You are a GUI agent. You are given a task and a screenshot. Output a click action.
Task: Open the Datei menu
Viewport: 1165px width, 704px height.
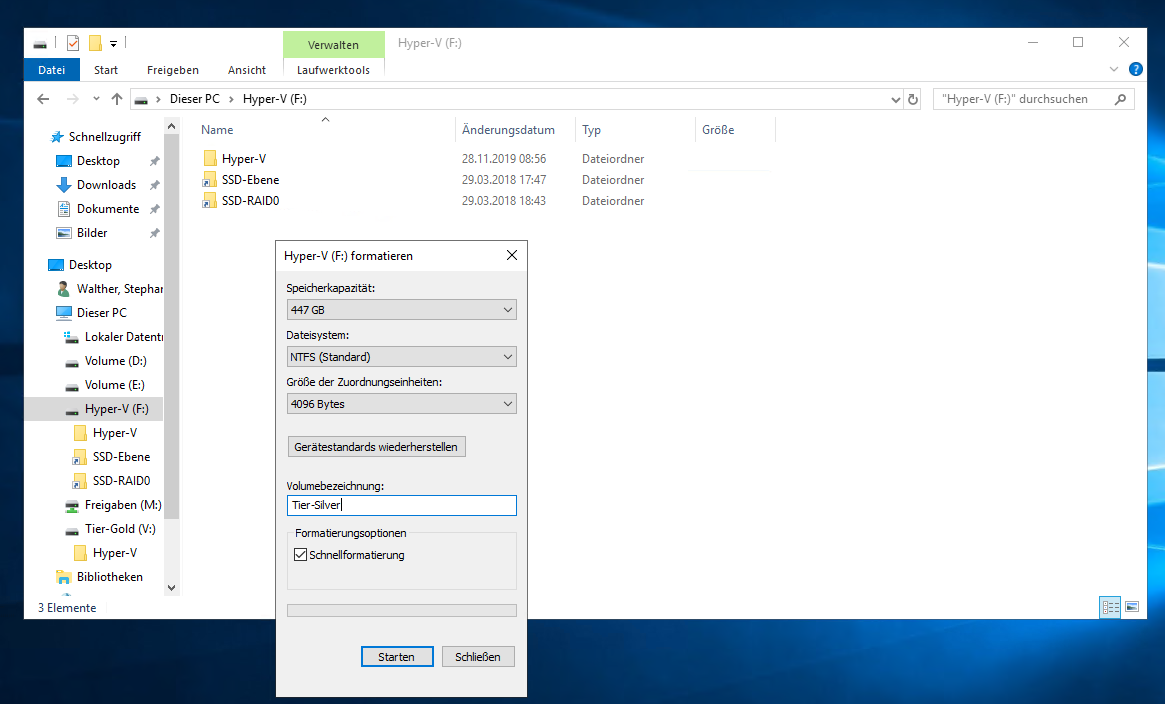coord(51,70)
